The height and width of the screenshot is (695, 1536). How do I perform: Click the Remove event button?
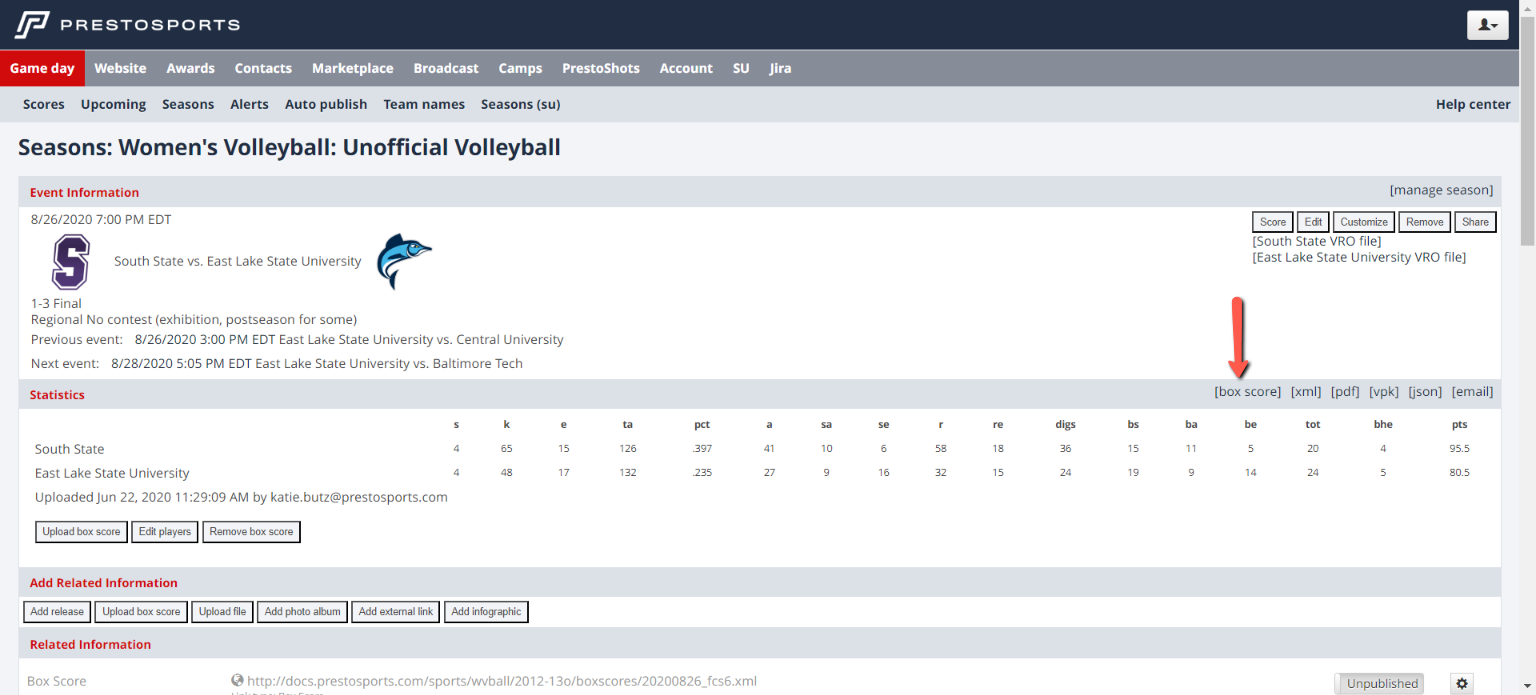pyautogui.click(x=1425, y=222)
